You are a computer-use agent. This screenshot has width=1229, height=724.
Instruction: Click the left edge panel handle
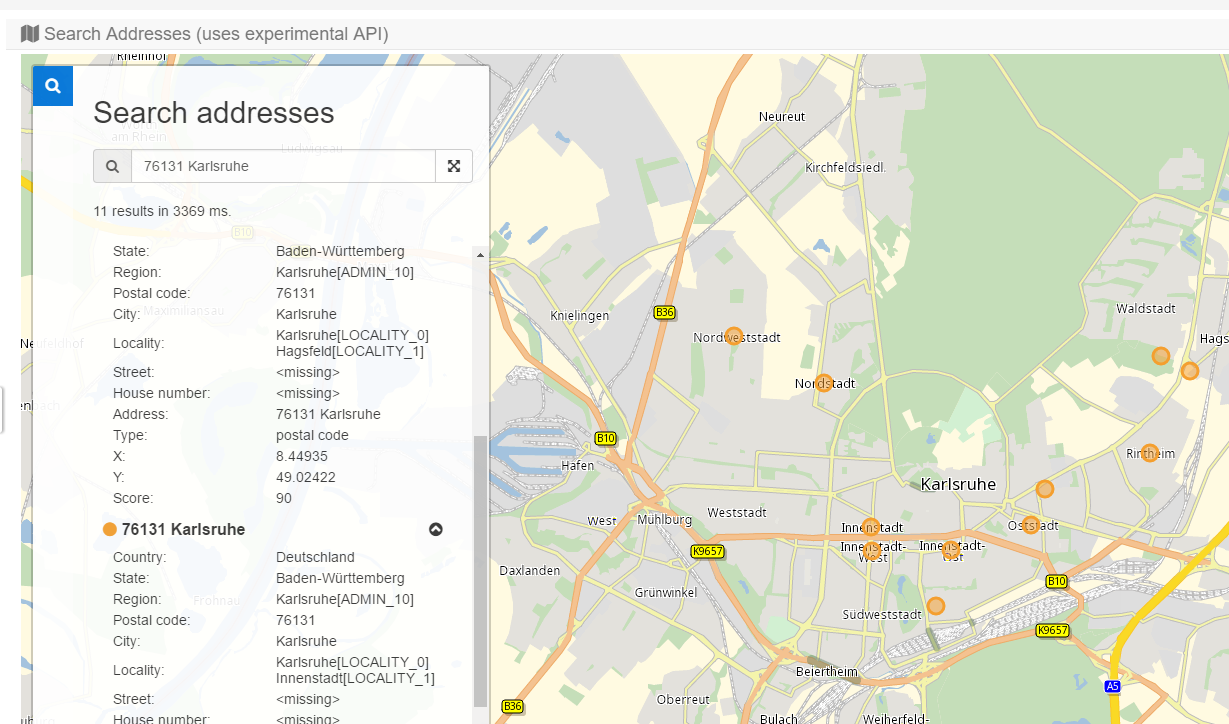[2, 409]
